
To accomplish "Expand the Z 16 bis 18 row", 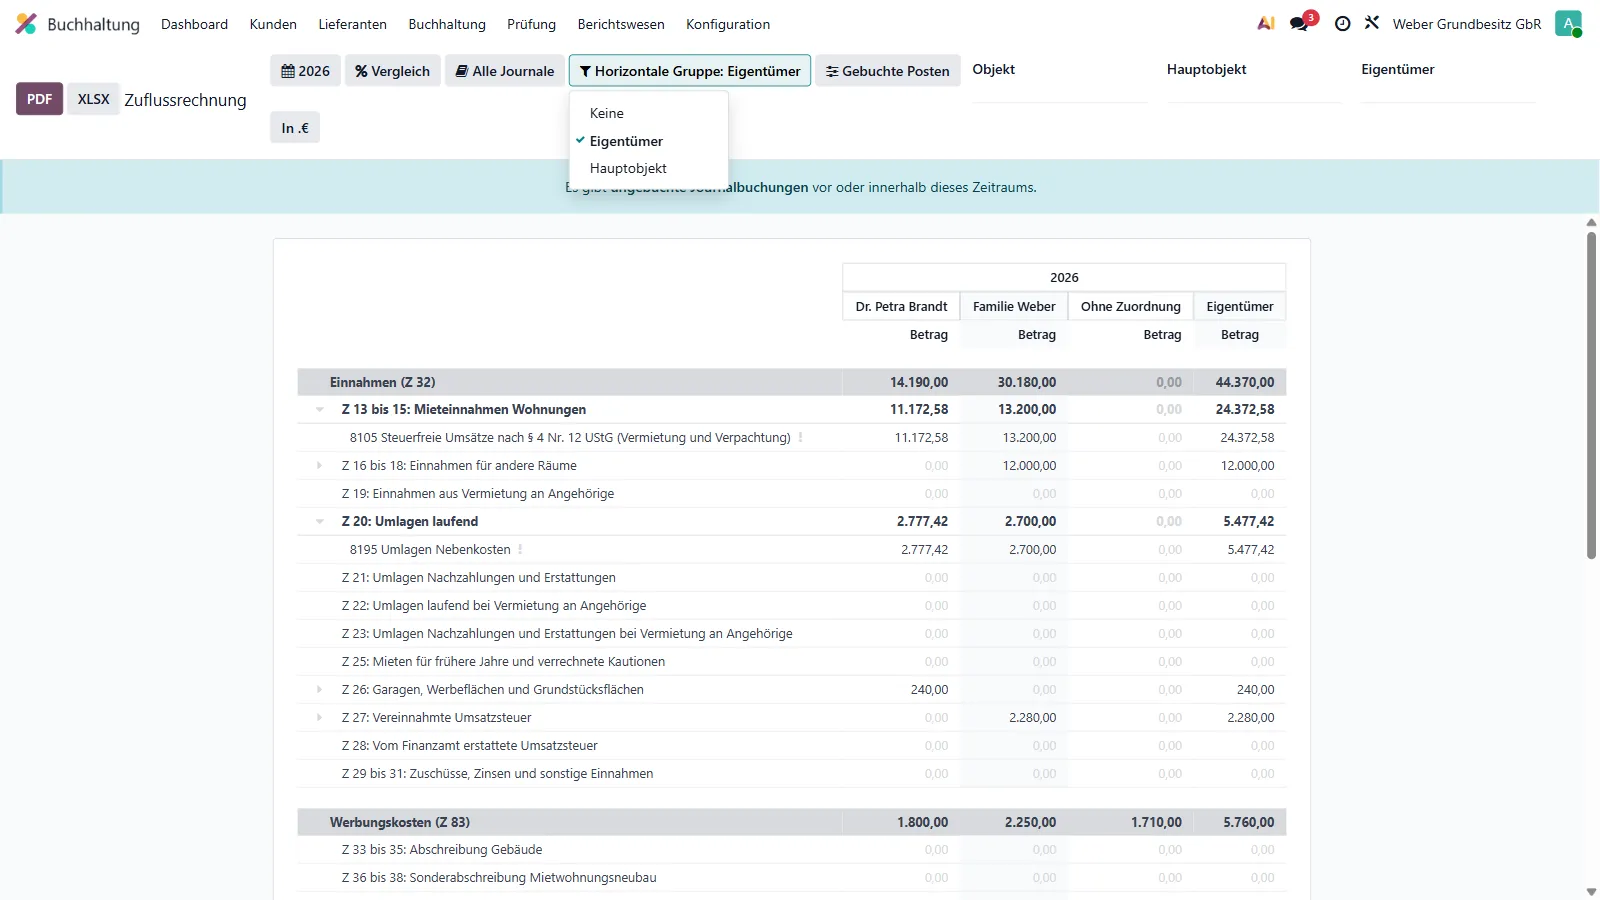I will [320, 465].
